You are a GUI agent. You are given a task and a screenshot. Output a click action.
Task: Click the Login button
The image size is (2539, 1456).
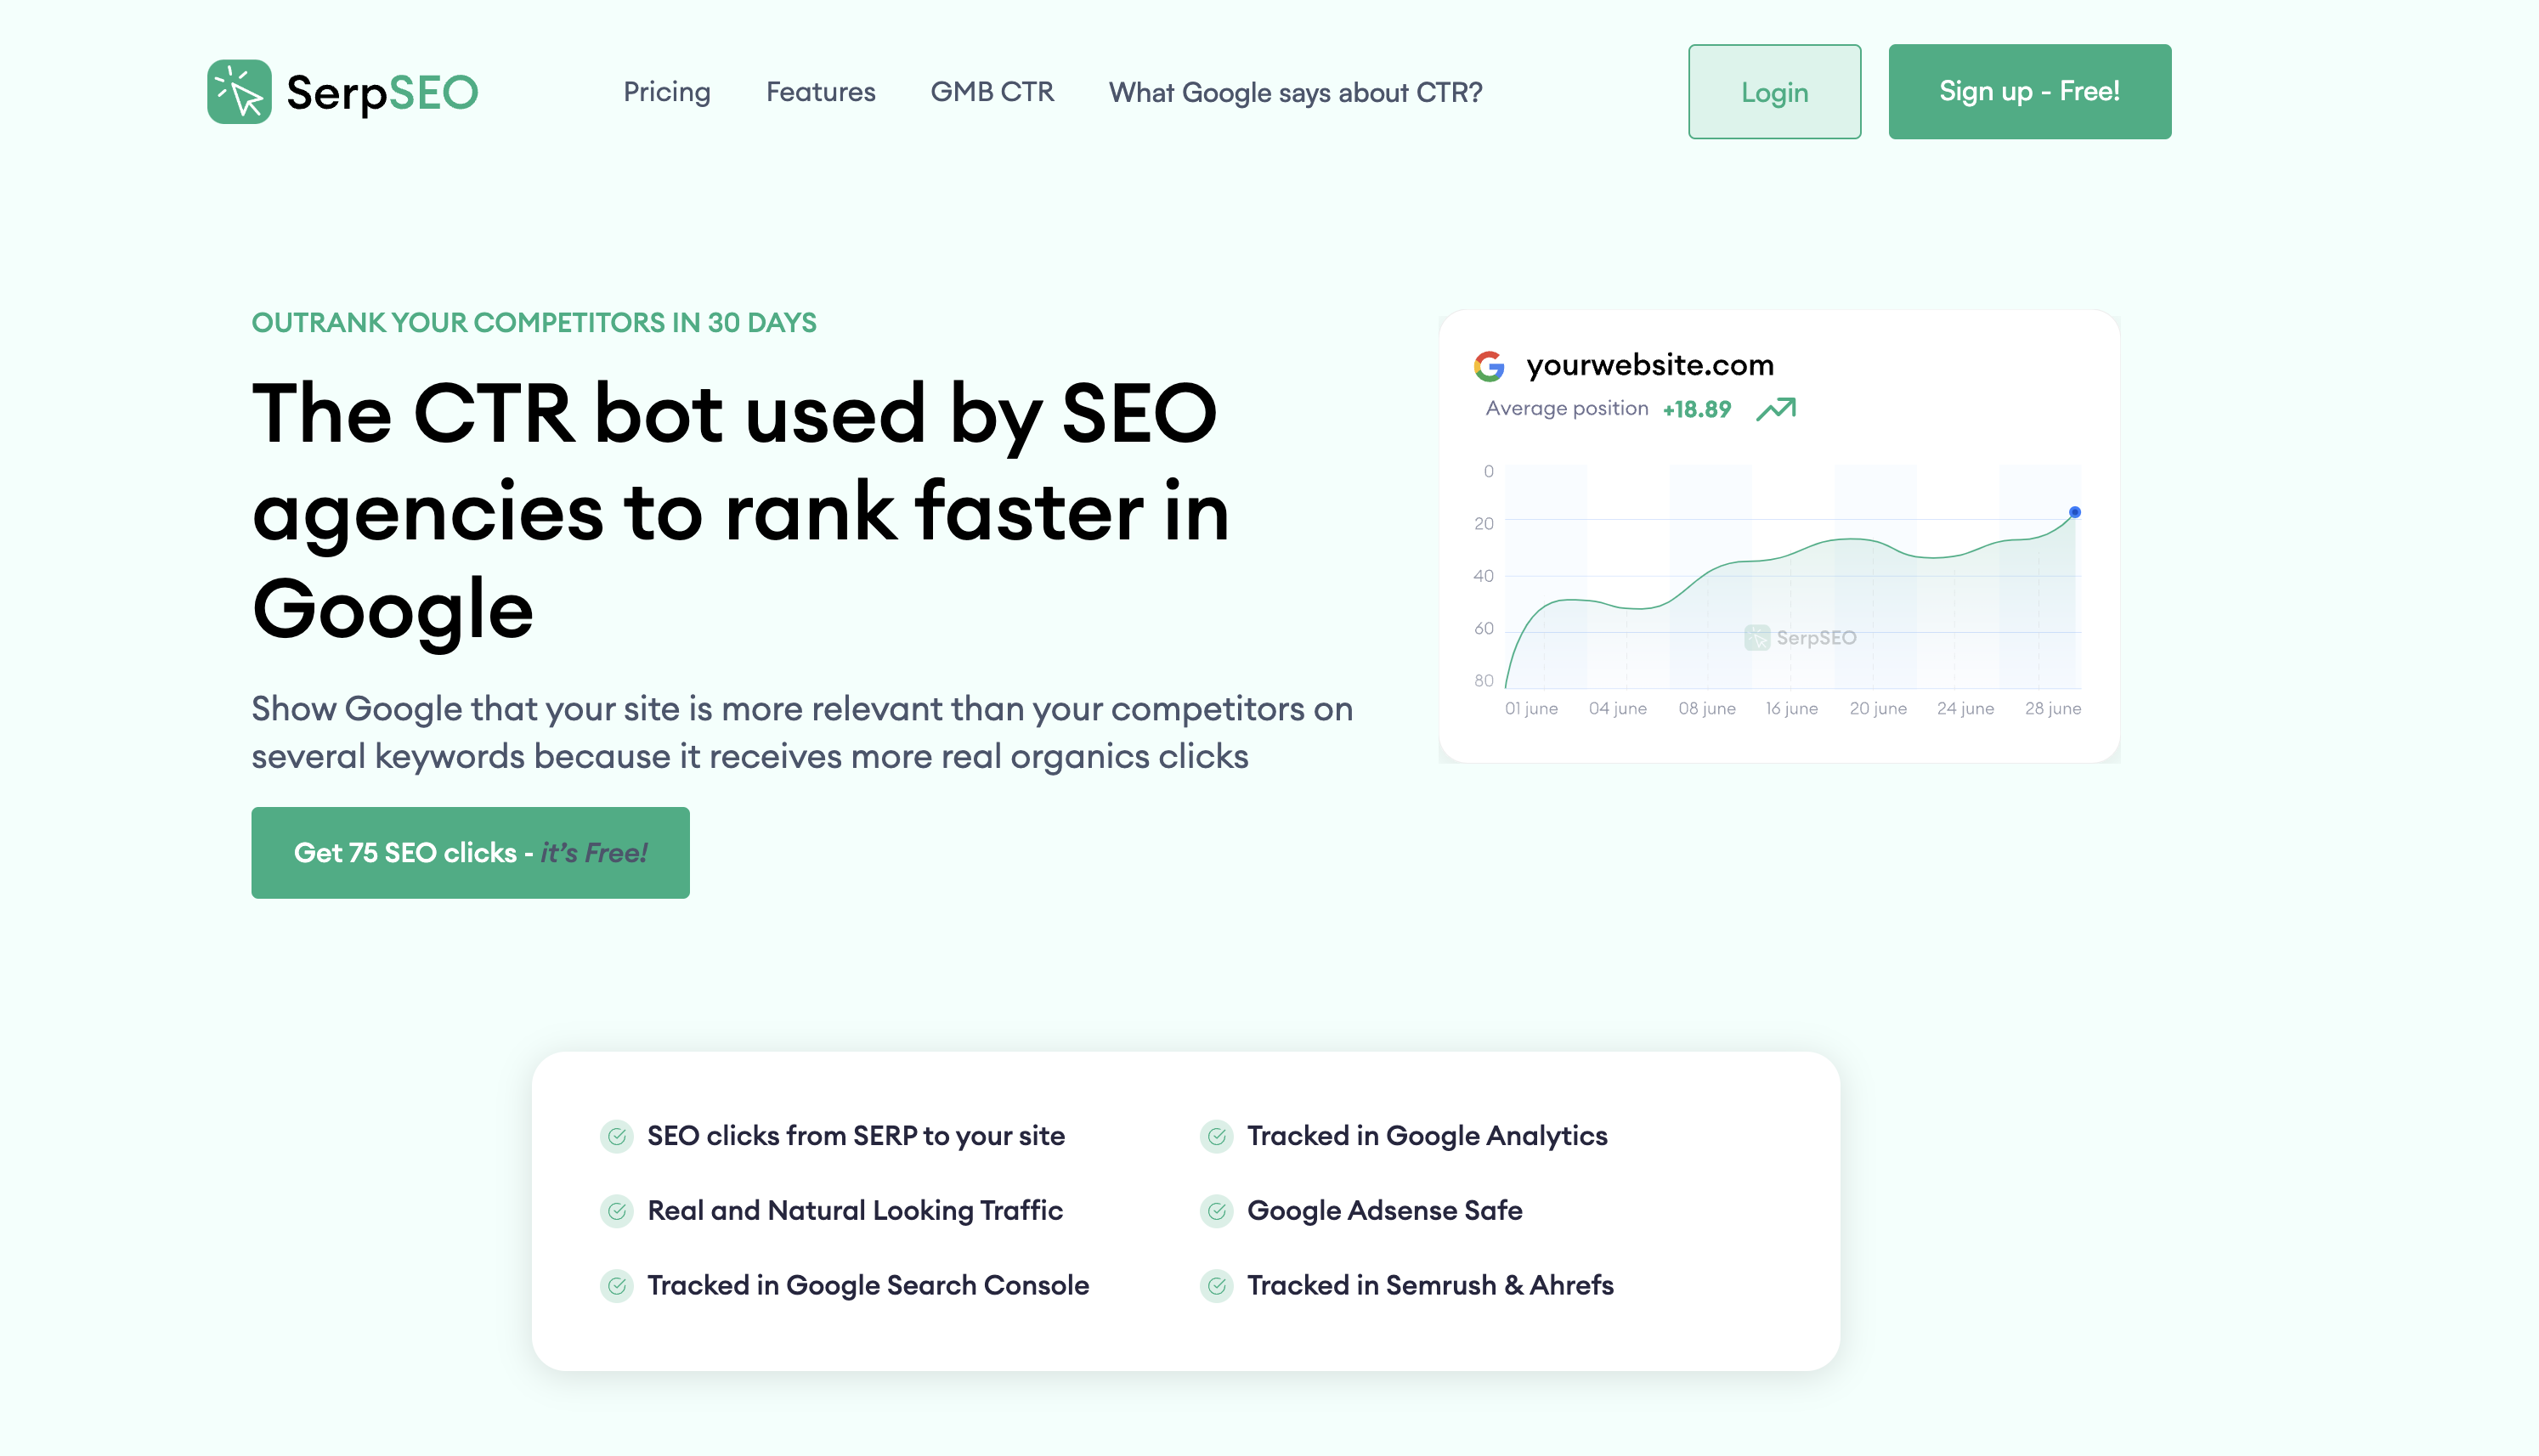coord(1774,91)
